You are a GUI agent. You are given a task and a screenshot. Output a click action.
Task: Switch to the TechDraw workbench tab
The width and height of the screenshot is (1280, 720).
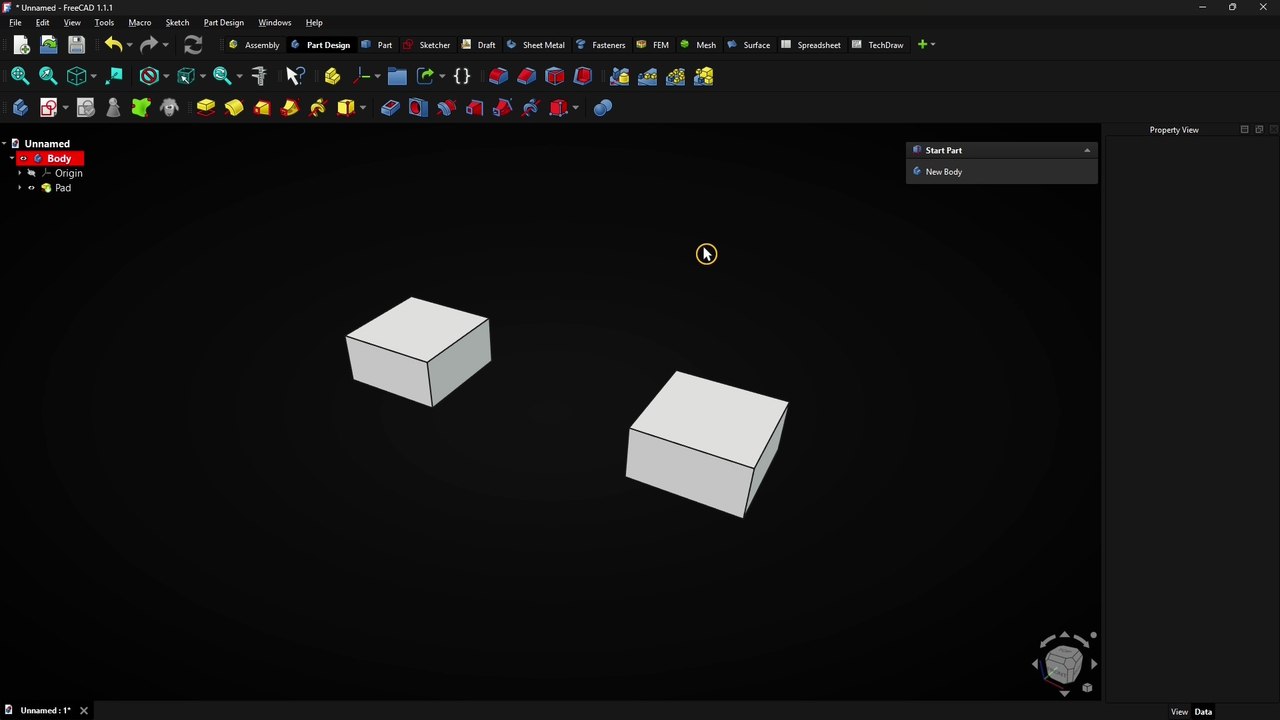coord(877,45)
